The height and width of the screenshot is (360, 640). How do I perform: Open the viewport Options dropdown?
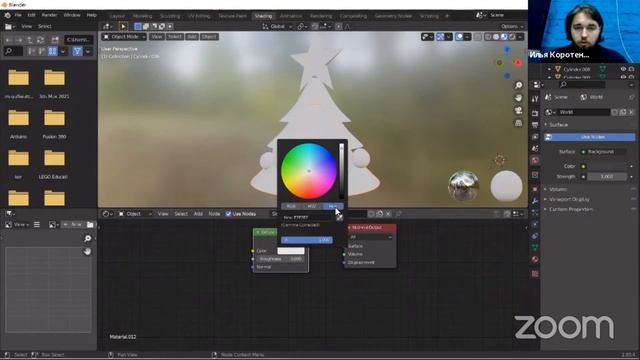tap(512, 27)
